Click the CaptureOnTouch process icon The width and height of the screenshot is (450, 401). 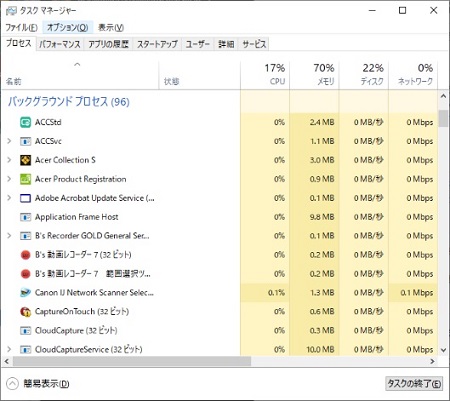pos(25,312)
